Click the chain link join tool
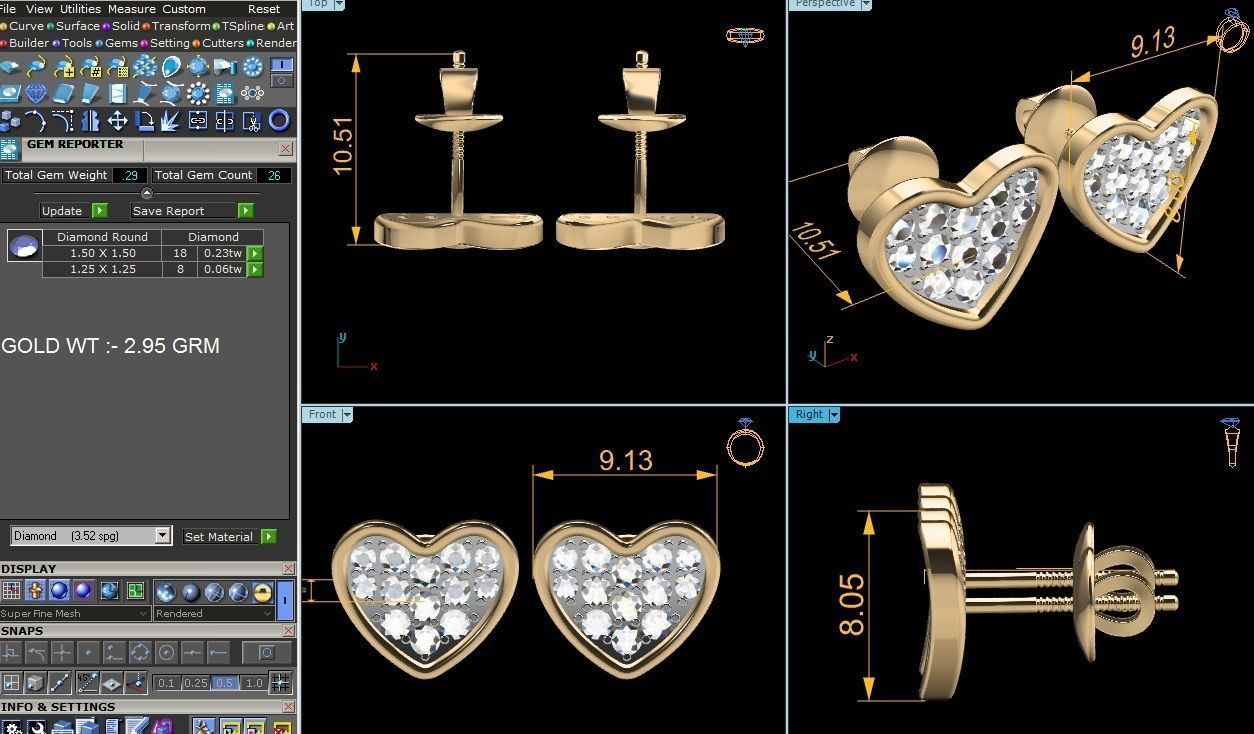Image resolution: width=1254 pixels, height=734 pixels. [198, 121]
